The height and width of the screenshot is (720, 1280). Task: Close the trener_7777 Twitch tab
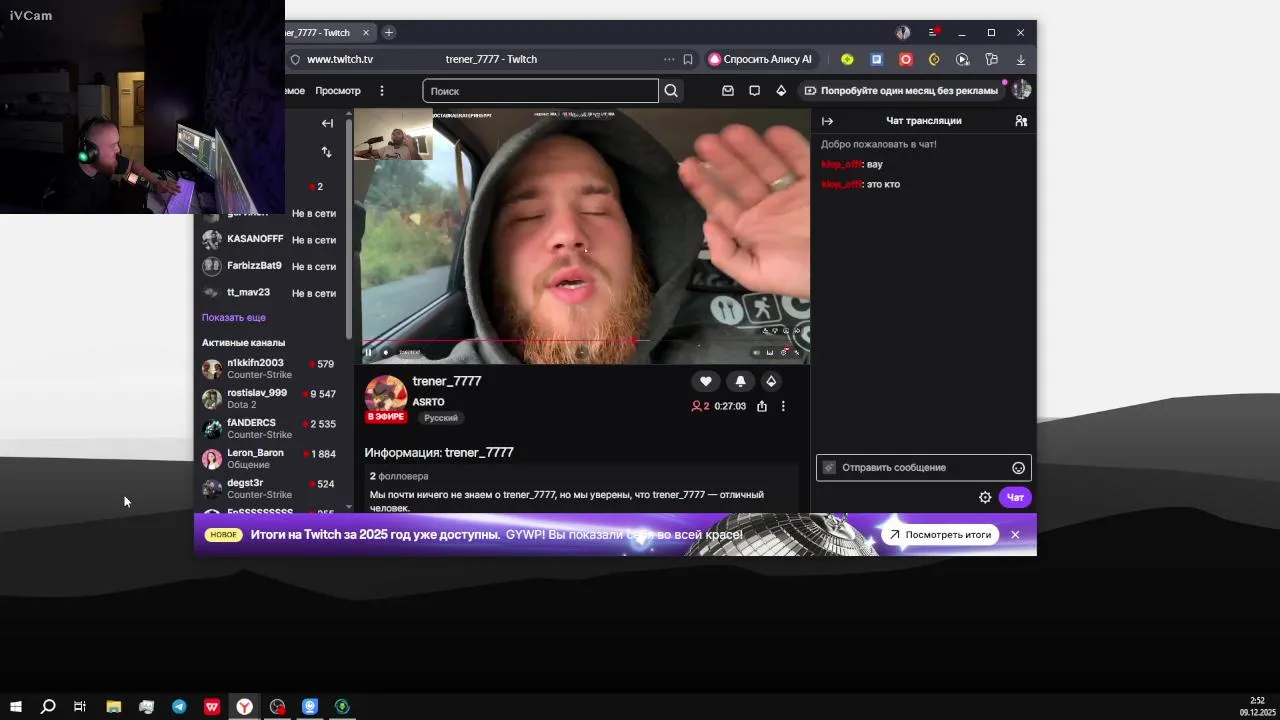(366, 32)
